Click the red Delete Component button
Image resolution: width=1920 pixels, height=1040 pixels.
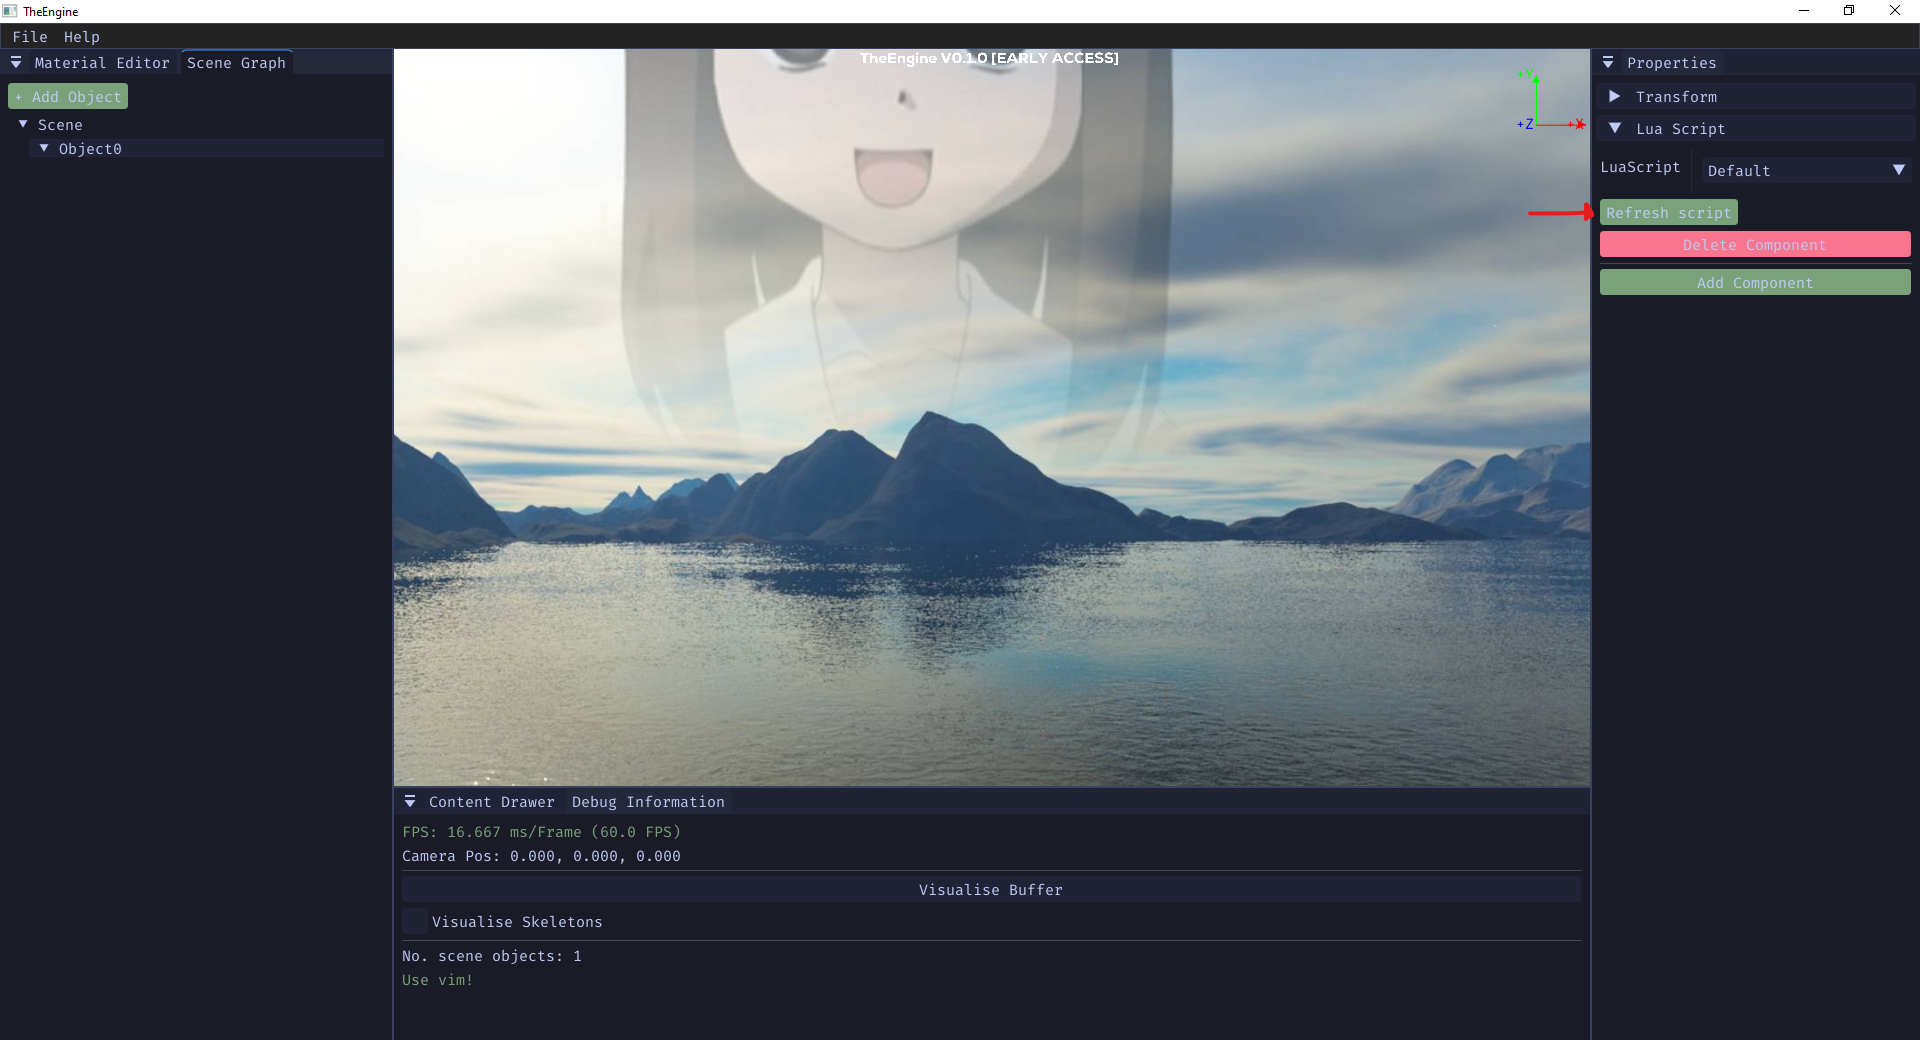[x=1755, y=245]
